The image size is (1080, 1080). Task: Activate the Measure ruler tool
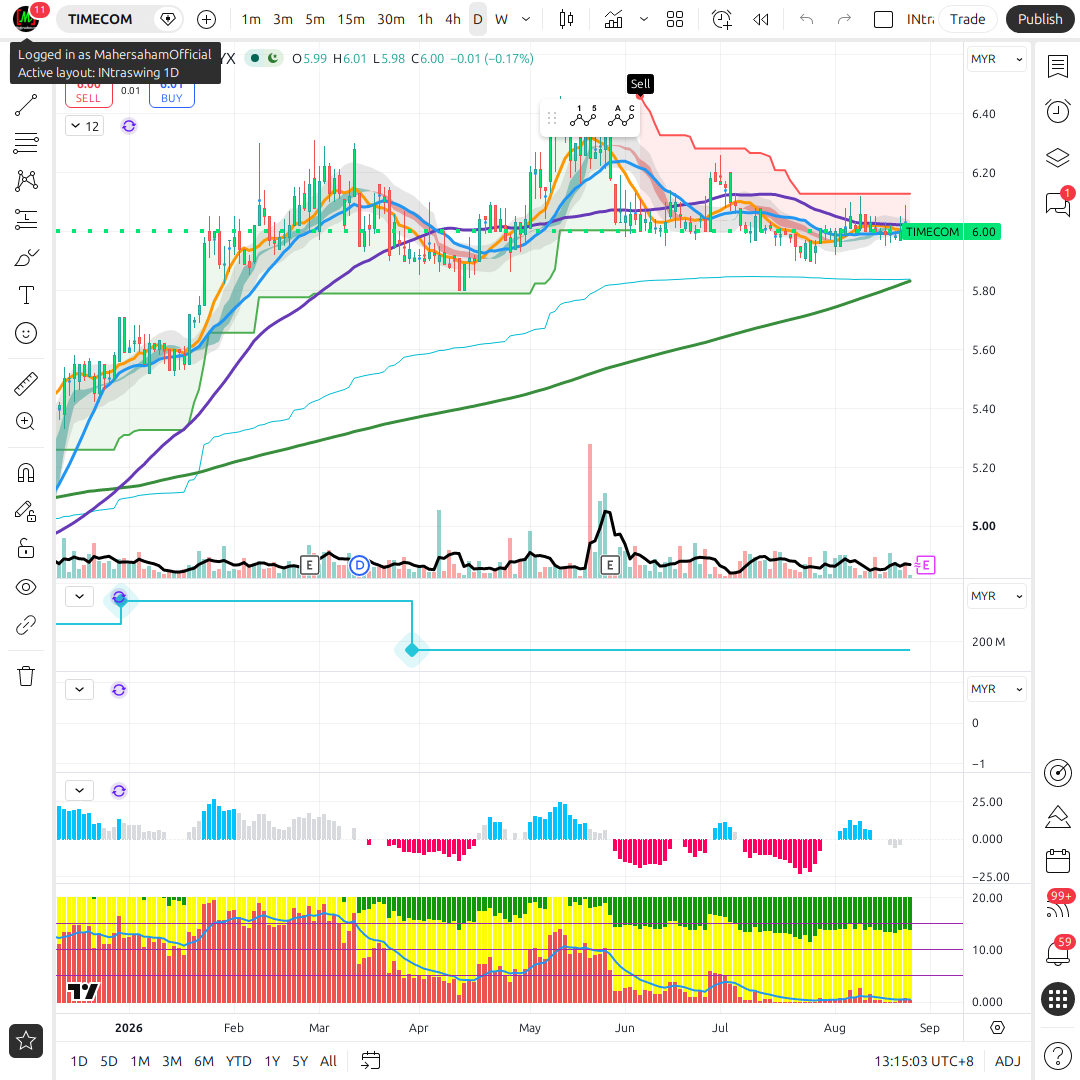point(26,384)
